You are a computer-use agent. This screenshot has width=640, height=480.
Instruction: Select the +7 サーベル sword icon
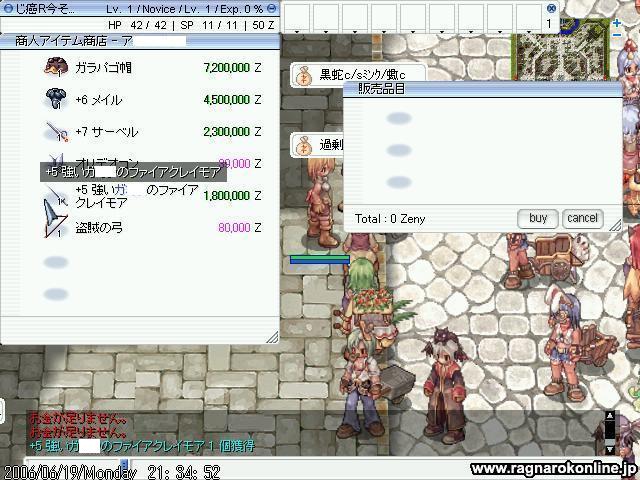57,132
